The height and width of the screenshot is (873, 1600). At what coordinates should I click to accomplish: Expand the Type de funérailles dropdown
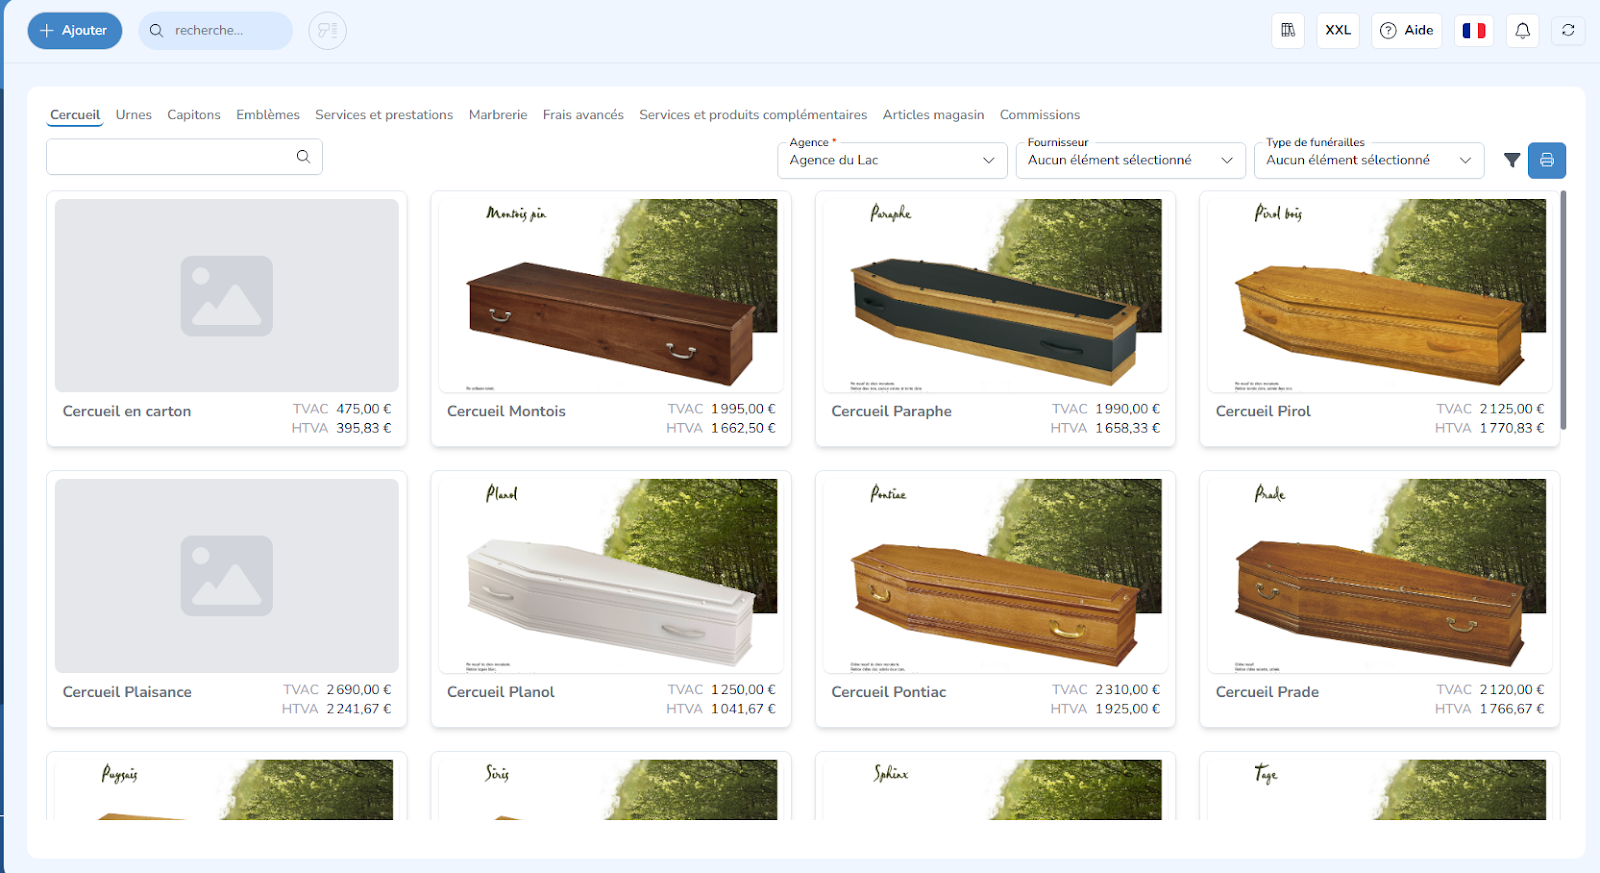click(1369, 160)
